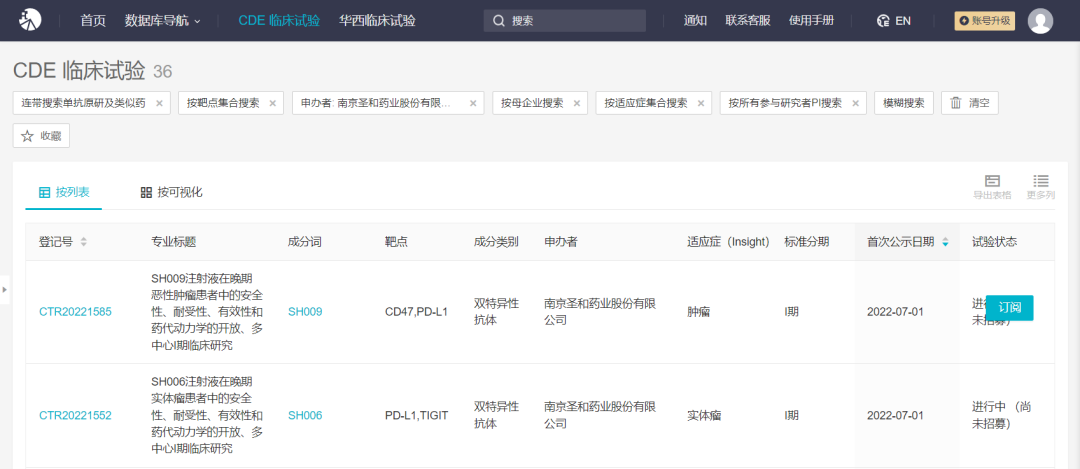This screenshot has width=1080, height=469.
Task: Expand the left sidebar handle arrow
Action: point(4,290)
